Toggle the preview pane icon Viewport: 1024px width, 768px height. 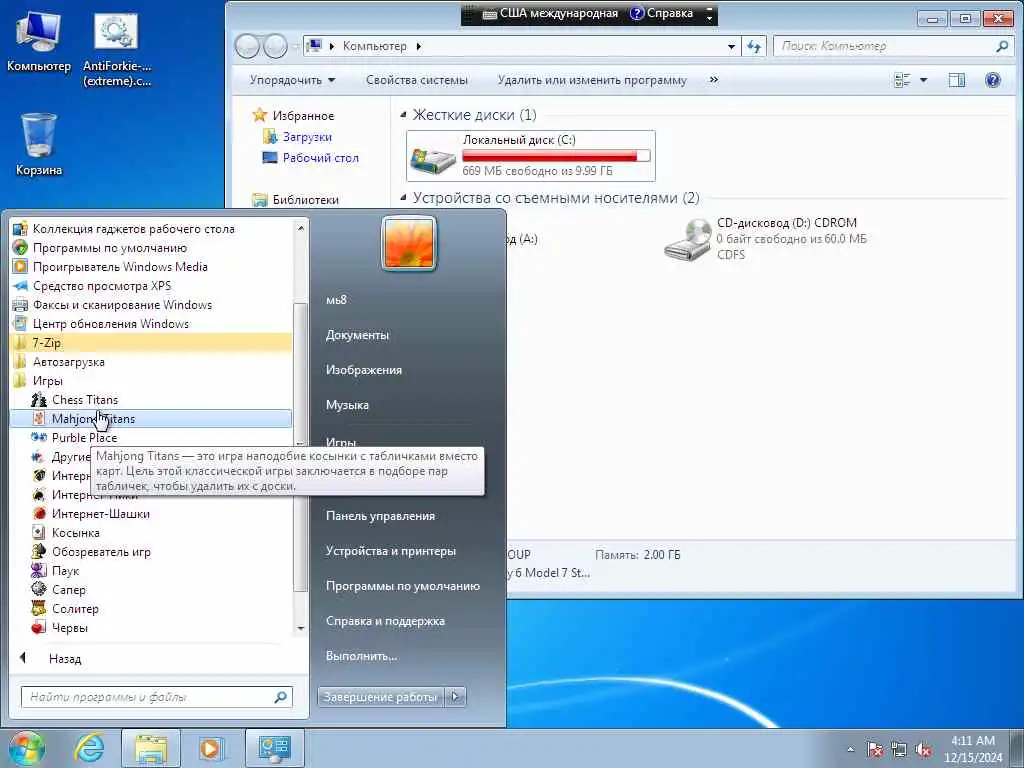[957, 80]
